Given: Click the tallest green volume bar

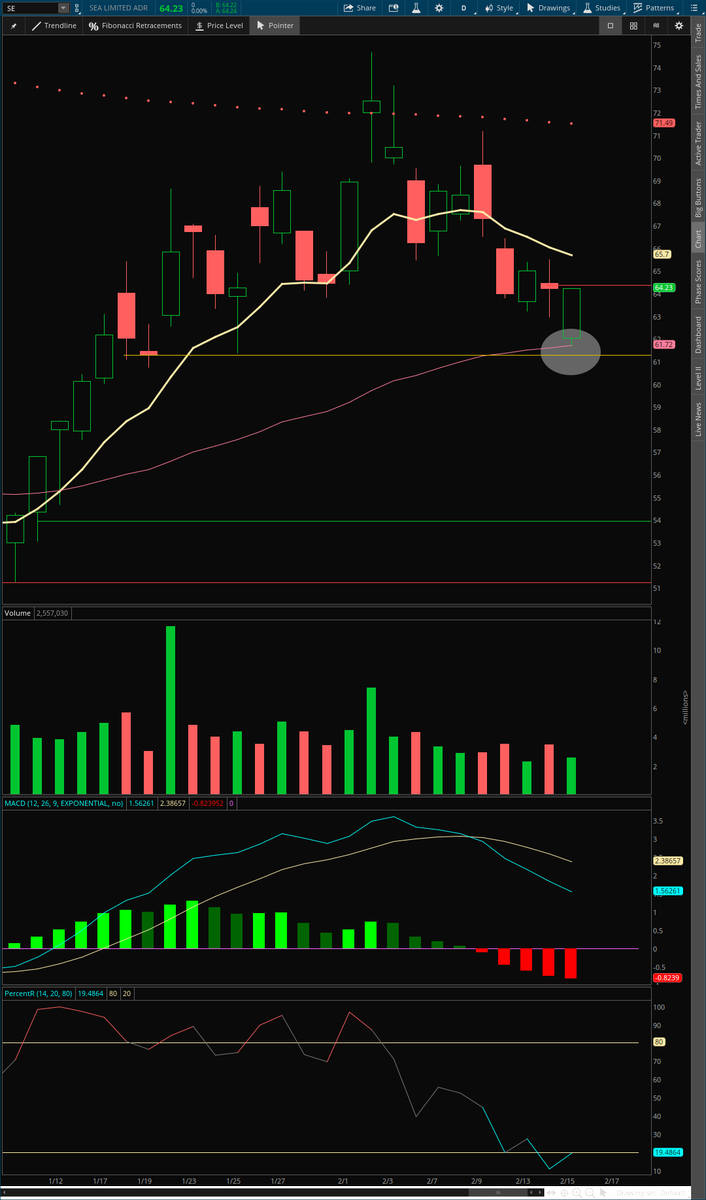Looking at the screenshot, I should tap(171, 710).
